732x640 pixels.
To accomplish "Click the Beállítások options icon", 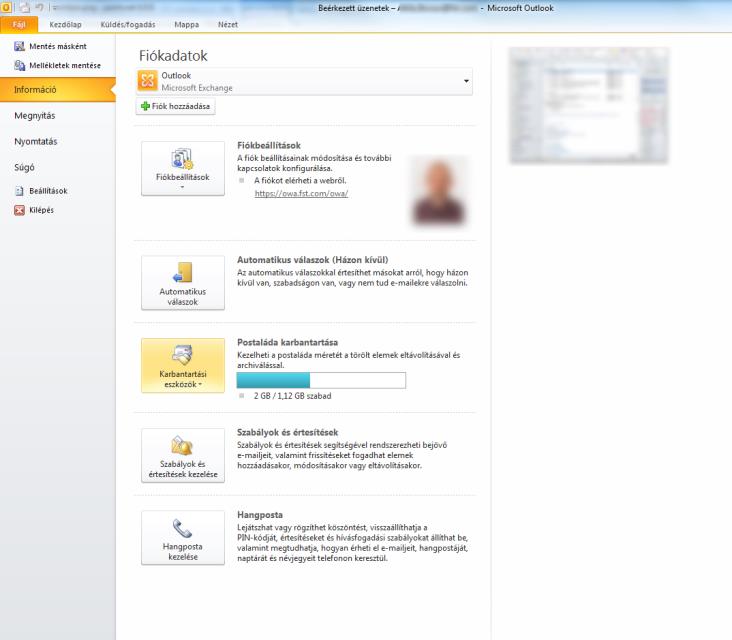I will point(19,191).
